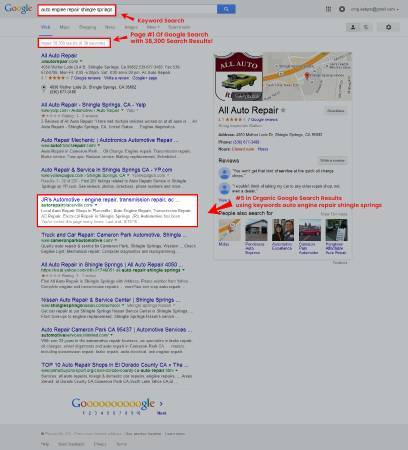408x450 pixels.
Task: Click the Google logo
Action: point(18,9)
